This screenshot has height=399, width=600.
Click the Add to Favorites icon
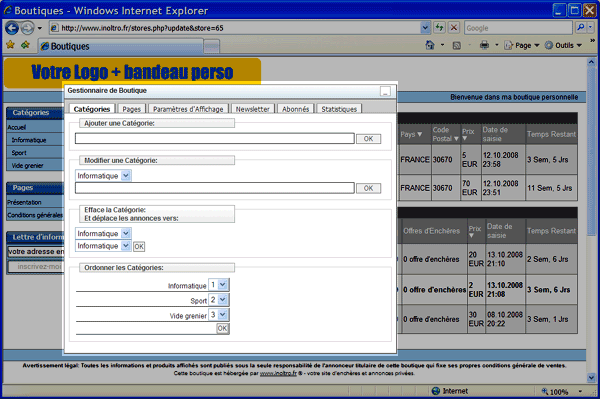pos(26,46)
